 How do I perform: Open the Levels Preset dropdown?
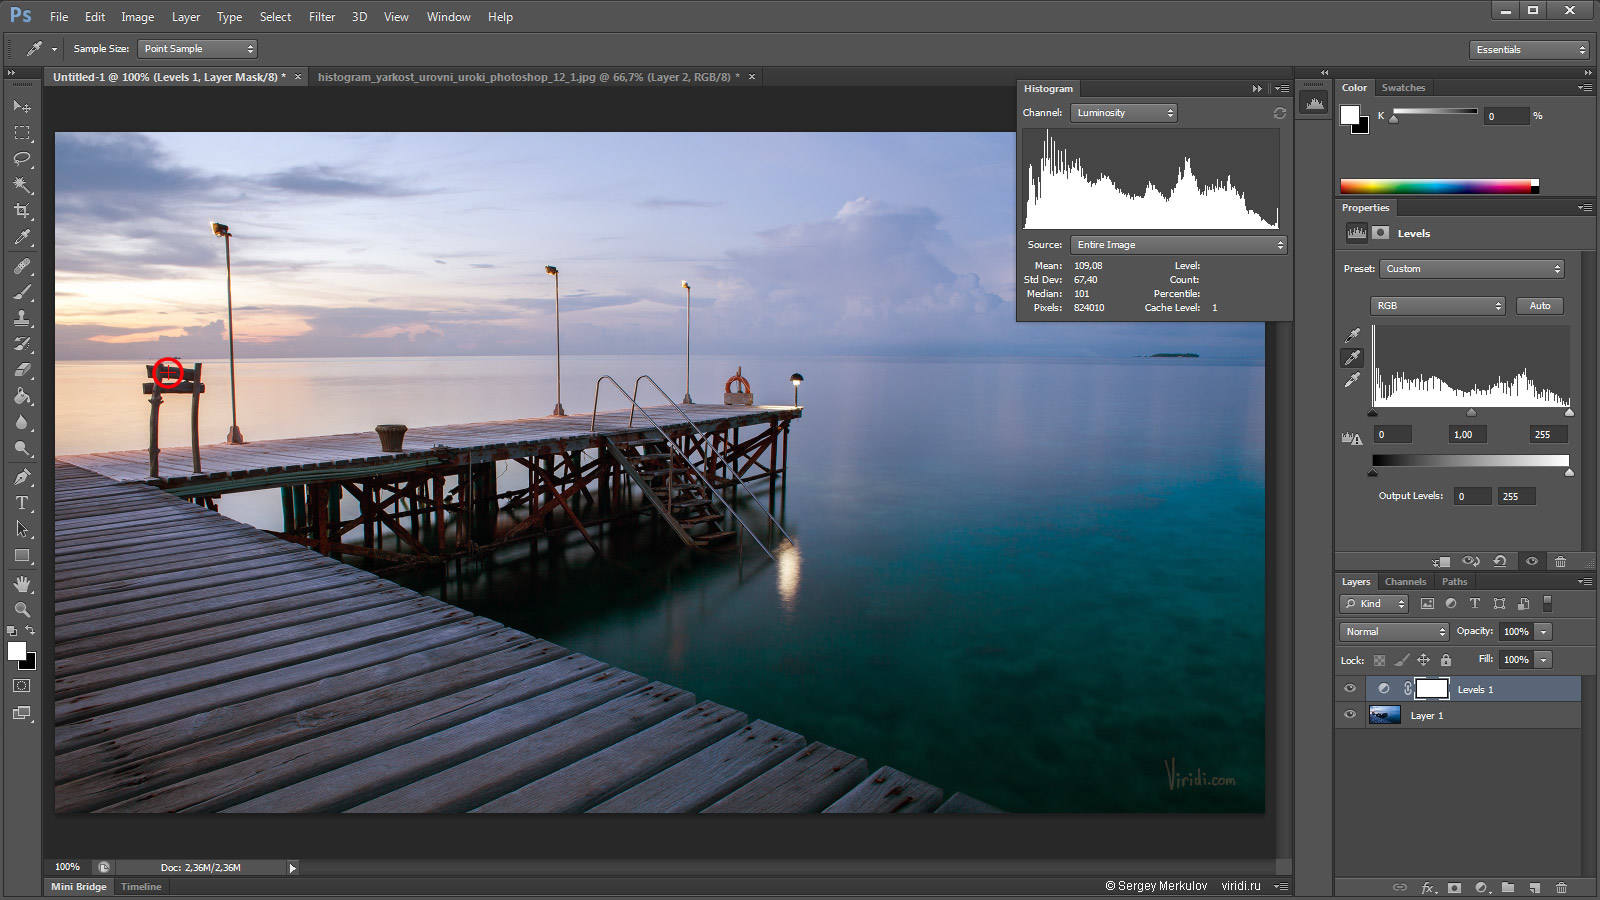[x=1471, y=269]
